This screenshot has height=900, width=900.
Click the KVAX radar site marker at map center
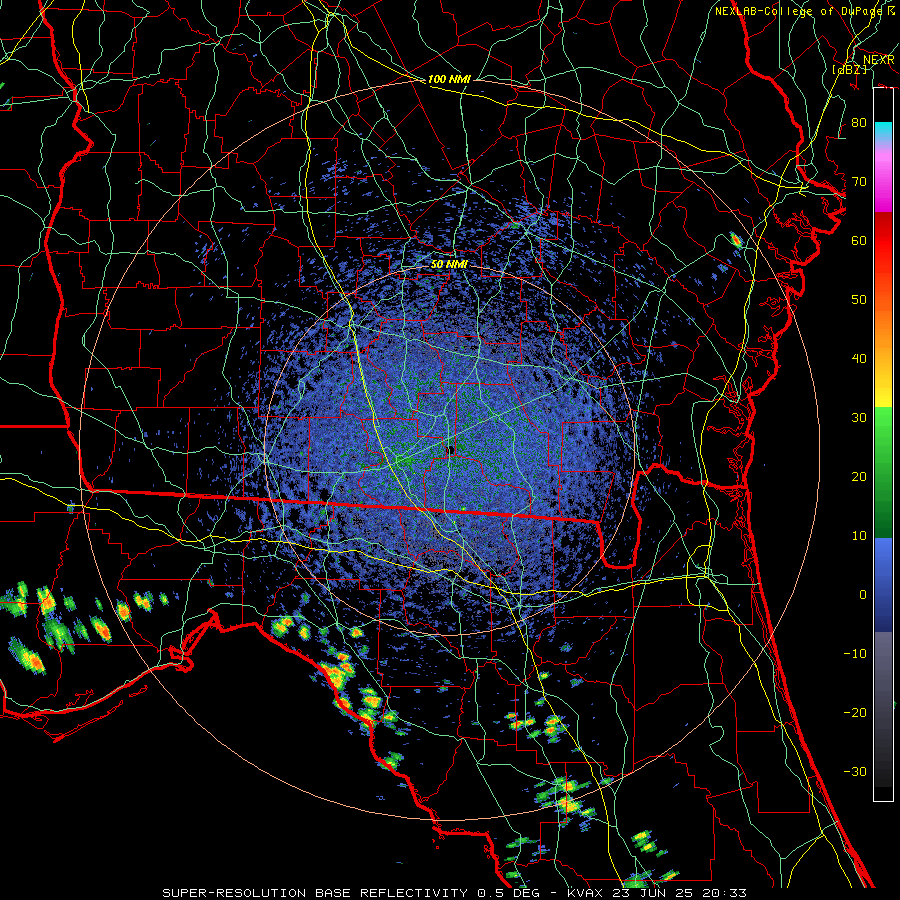click(451, 450)
